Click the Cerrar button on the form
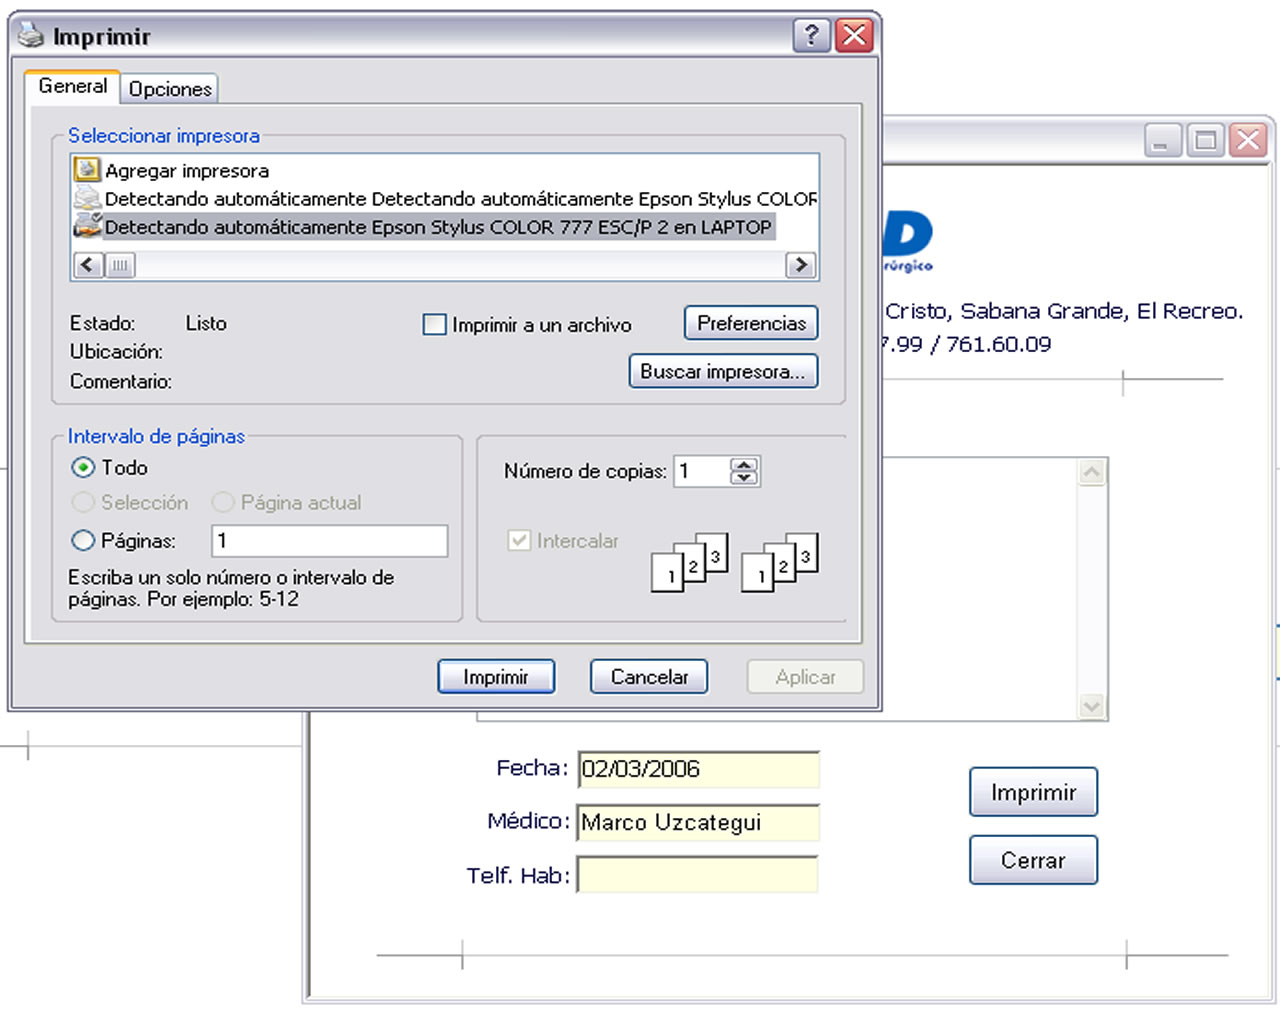The image size is (1280, 1024). click(x=1032, y=860)
